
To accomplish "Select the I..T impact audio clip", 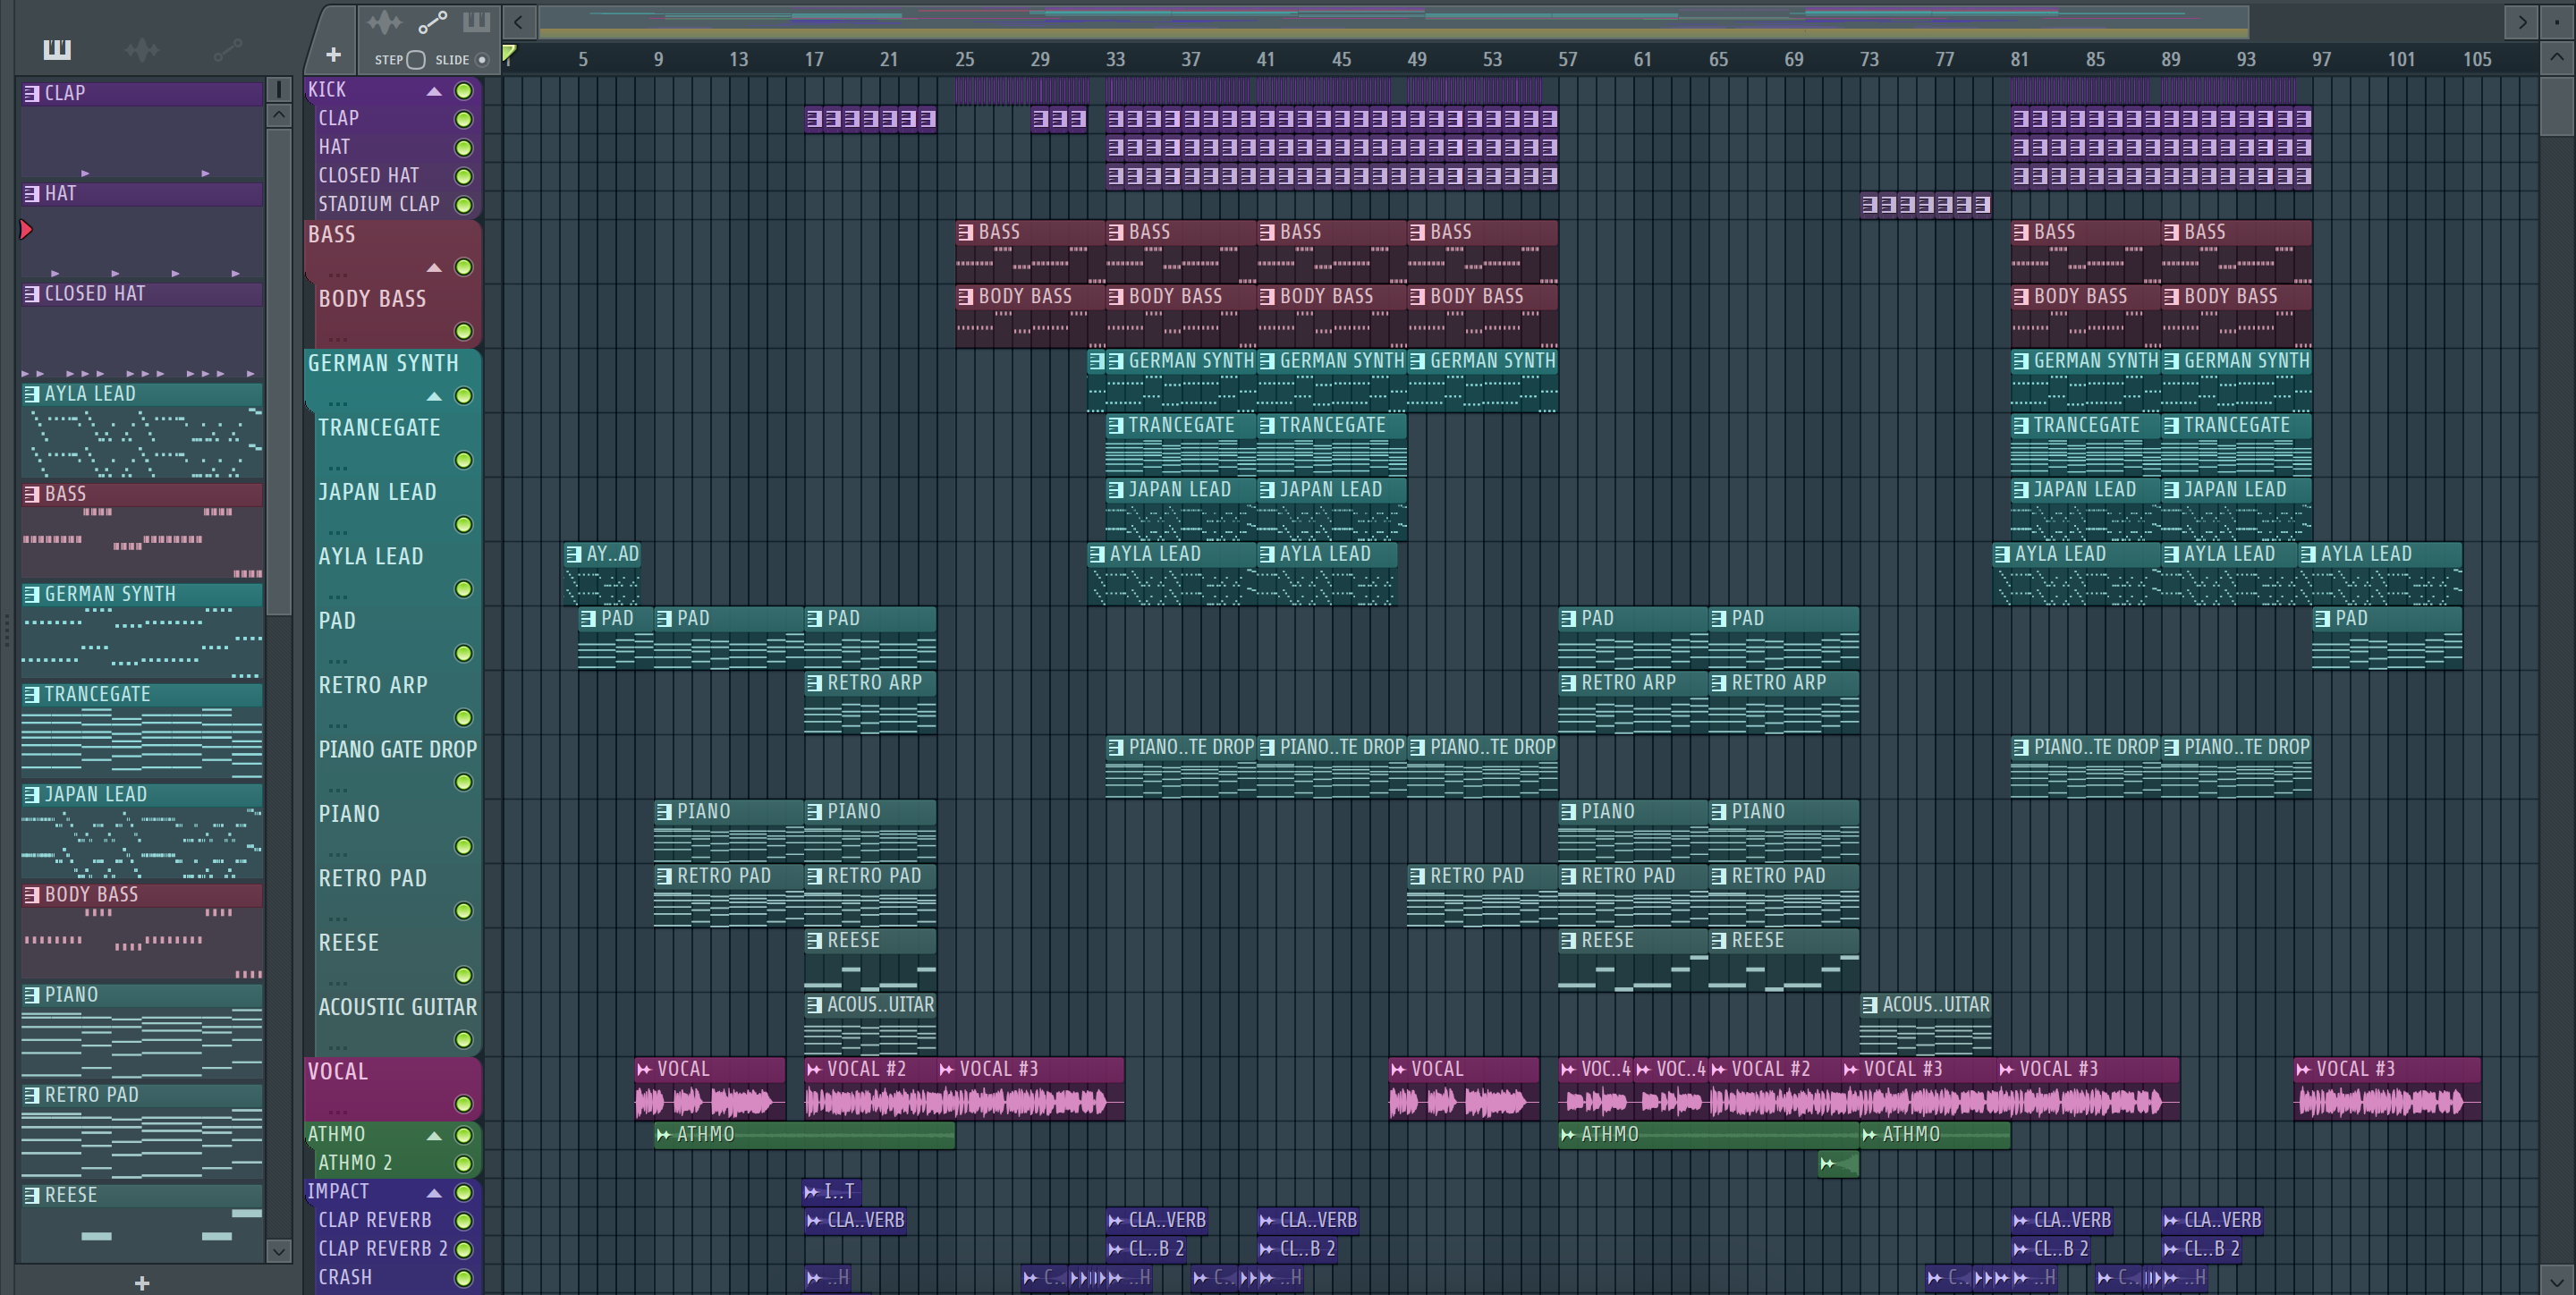I will coord(831,1192).
